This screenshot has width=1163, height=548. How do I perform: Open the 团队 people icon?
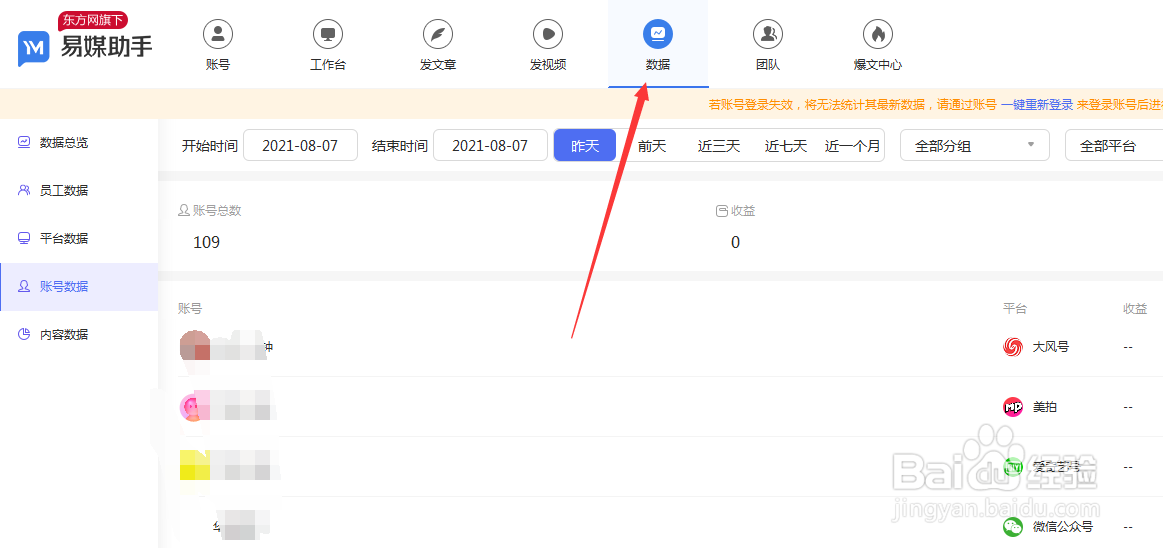[768, 33]
